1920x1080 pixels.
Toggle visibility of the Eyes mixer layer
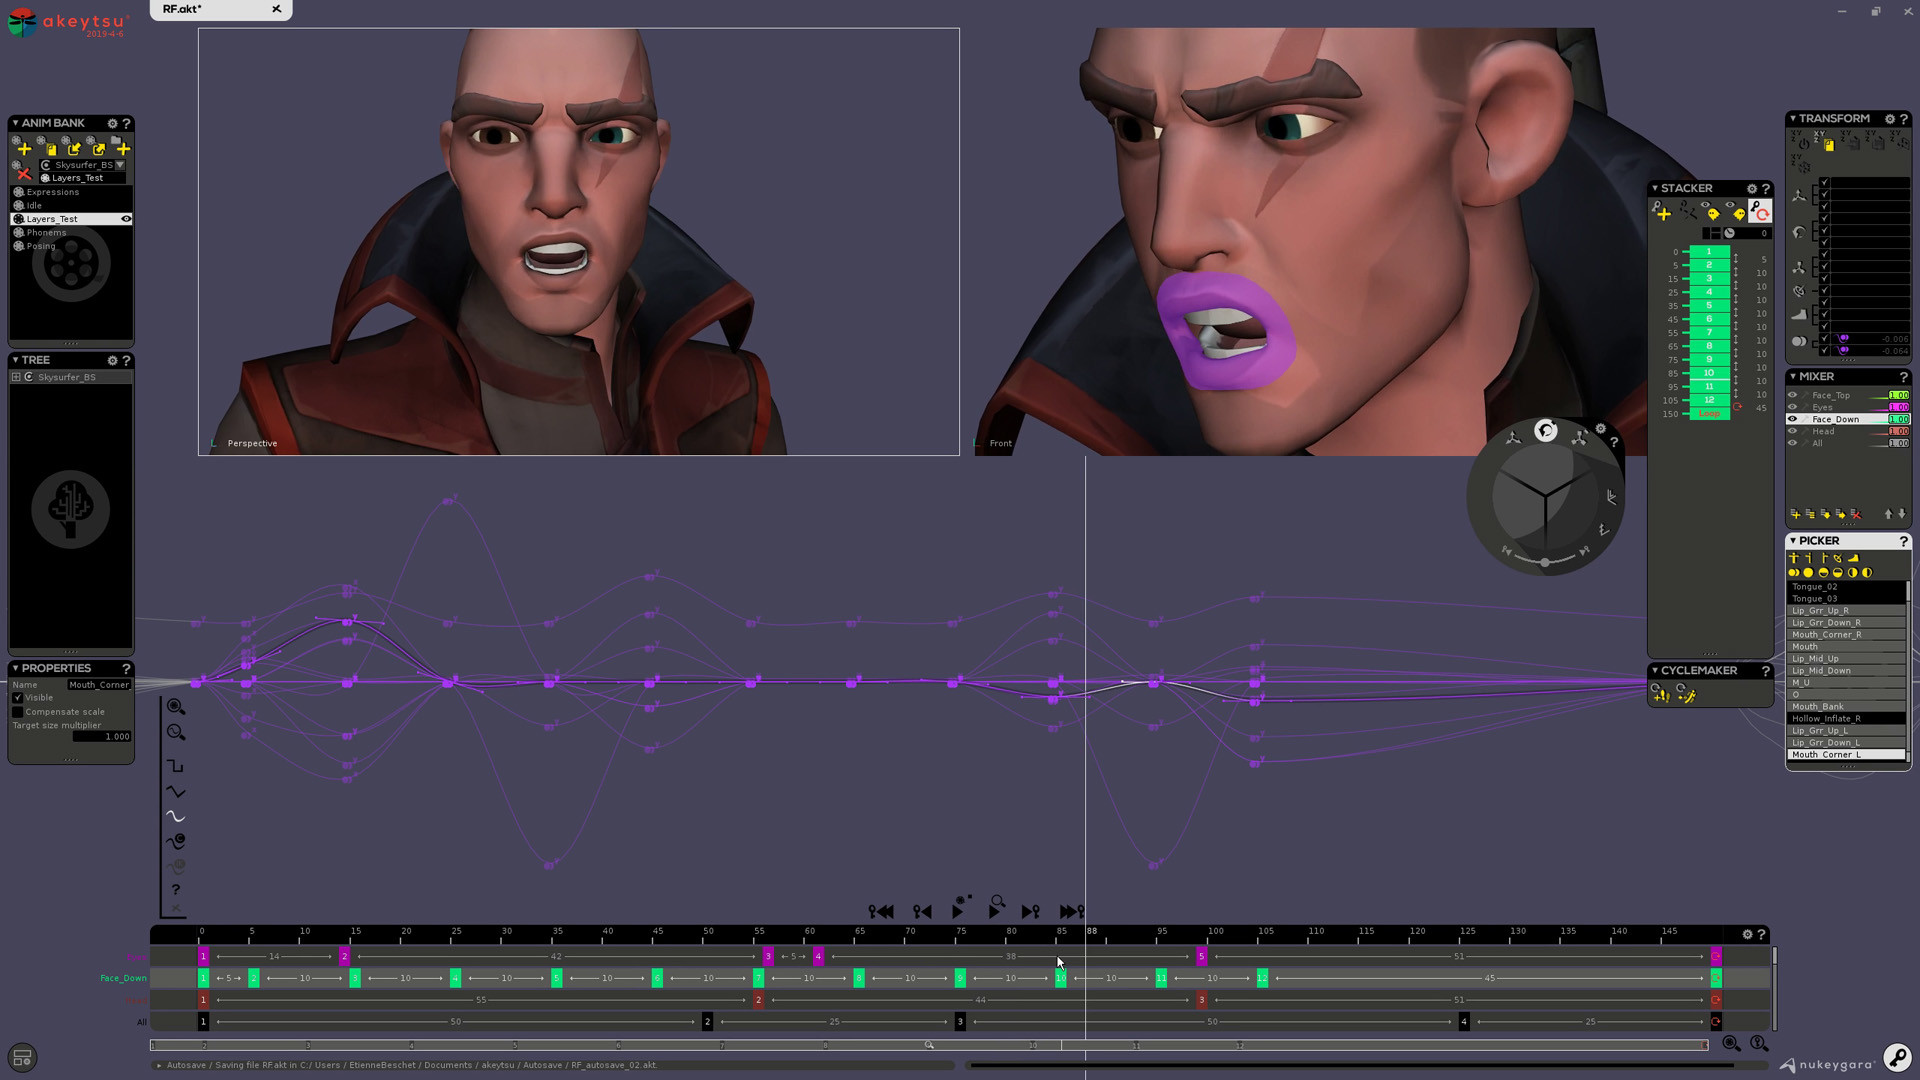1792,407
